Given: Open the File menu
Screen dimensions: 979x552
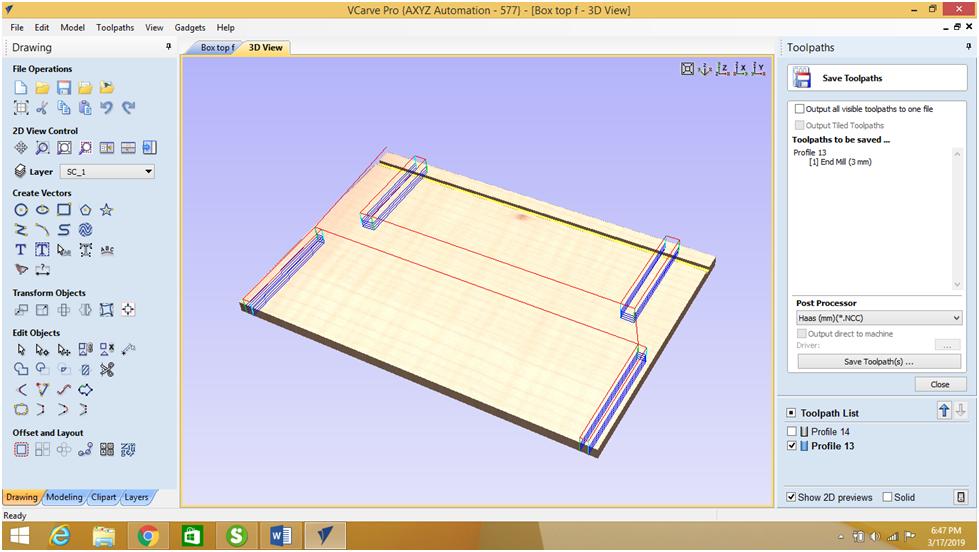Looking at the screenshot, I should [17, 27].
